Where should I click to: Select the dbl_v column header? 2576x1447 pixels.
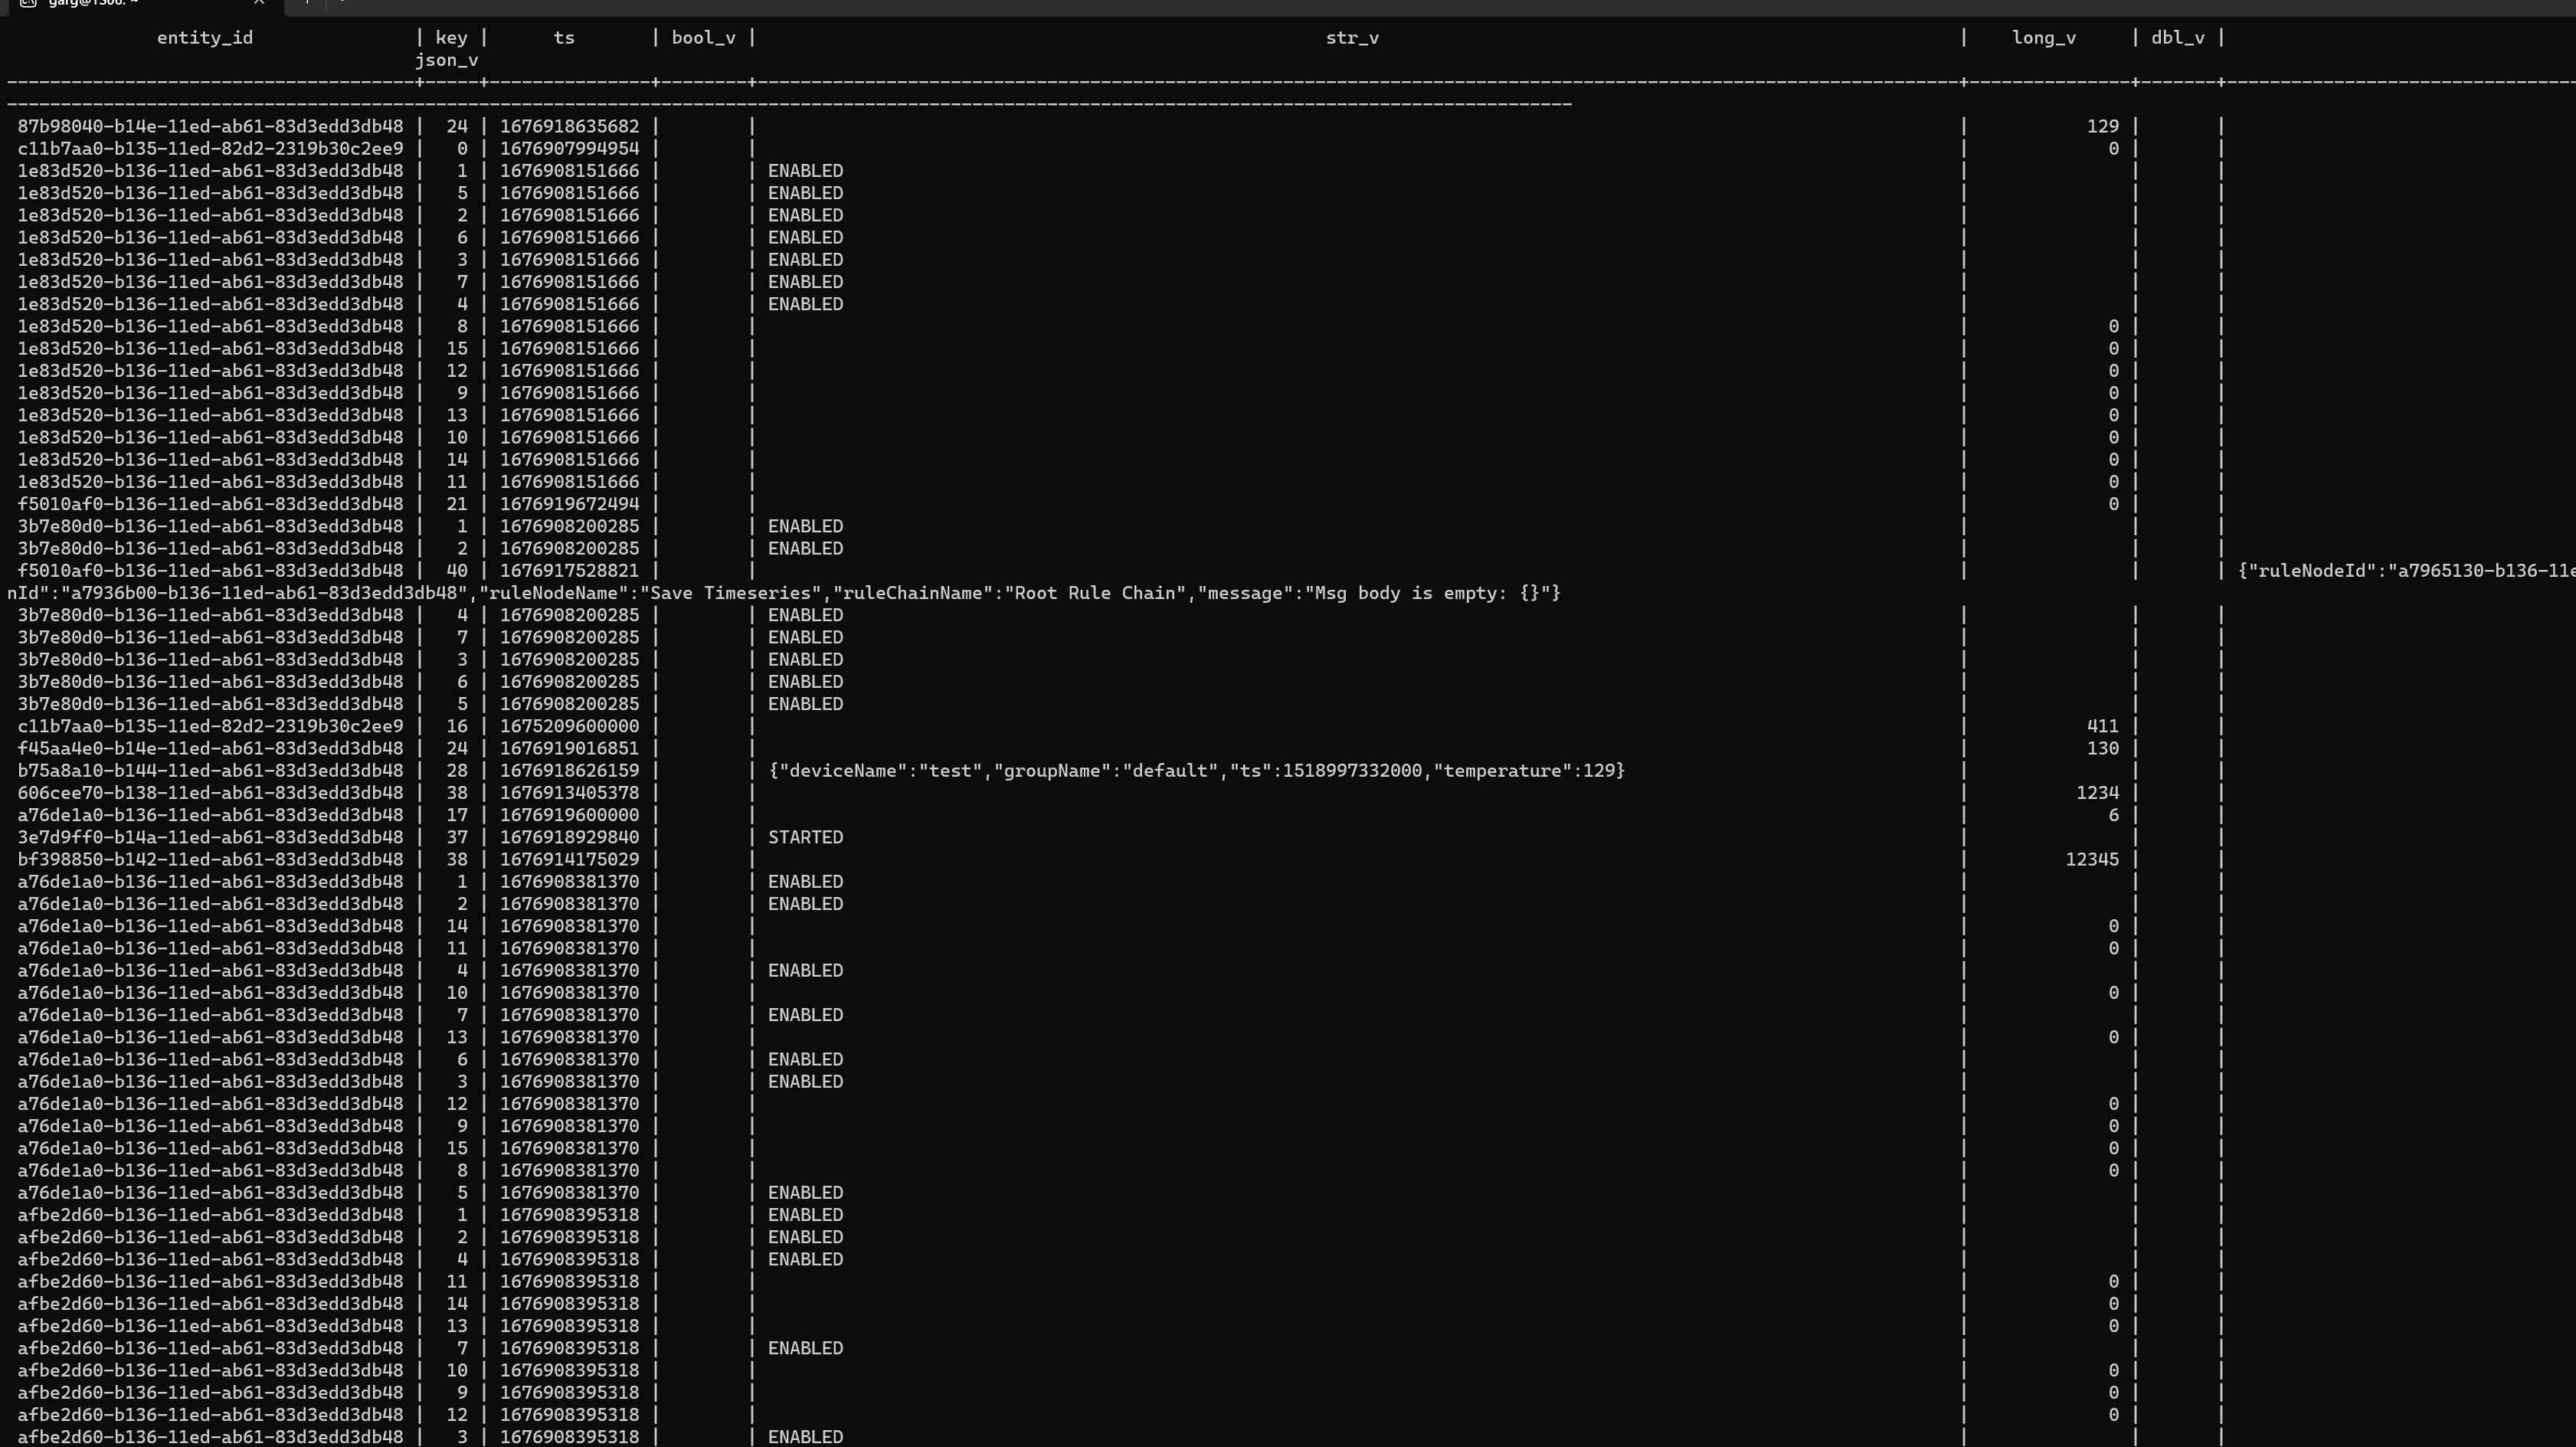[x=2179, y=37]
